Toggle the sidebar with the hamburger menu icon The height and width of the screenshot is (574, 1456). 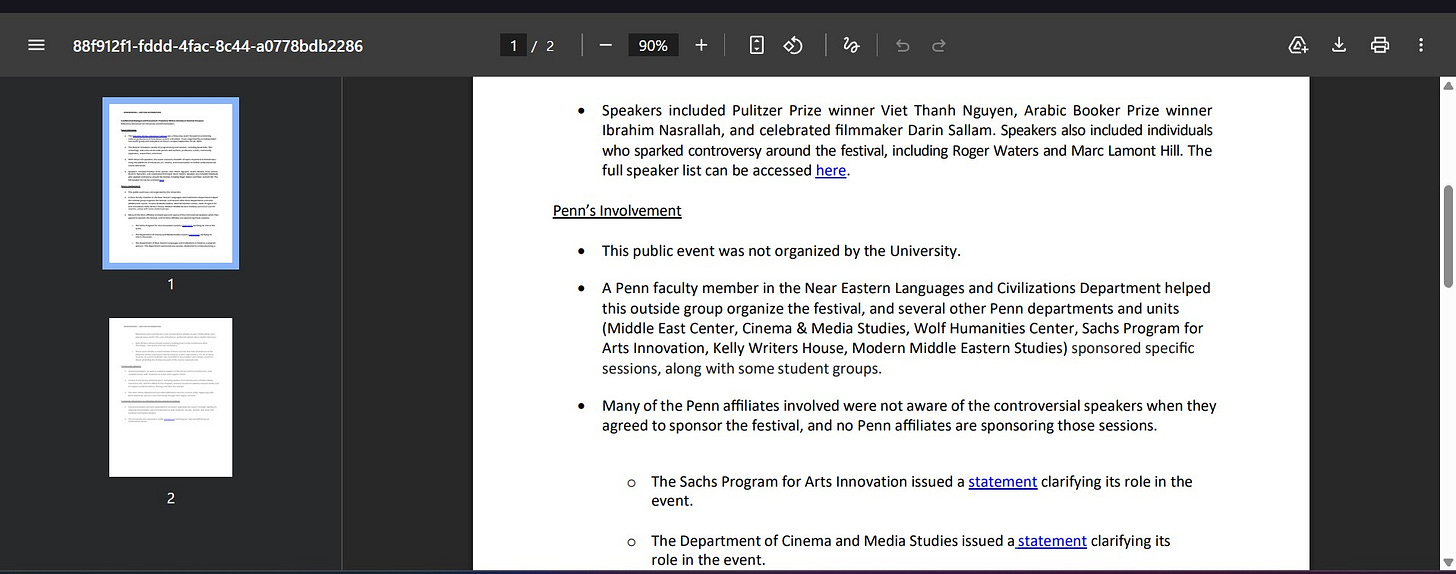36,45
